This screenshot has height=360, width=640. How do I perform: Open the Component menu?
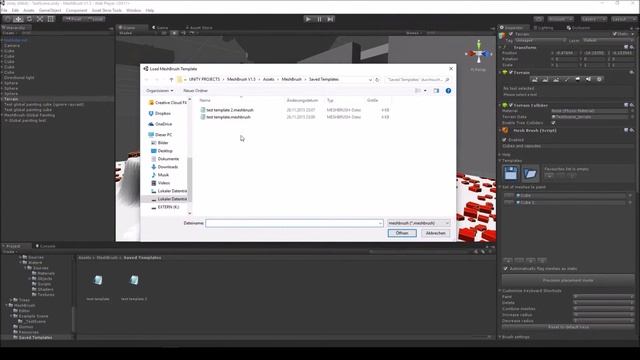pos(76,10)
